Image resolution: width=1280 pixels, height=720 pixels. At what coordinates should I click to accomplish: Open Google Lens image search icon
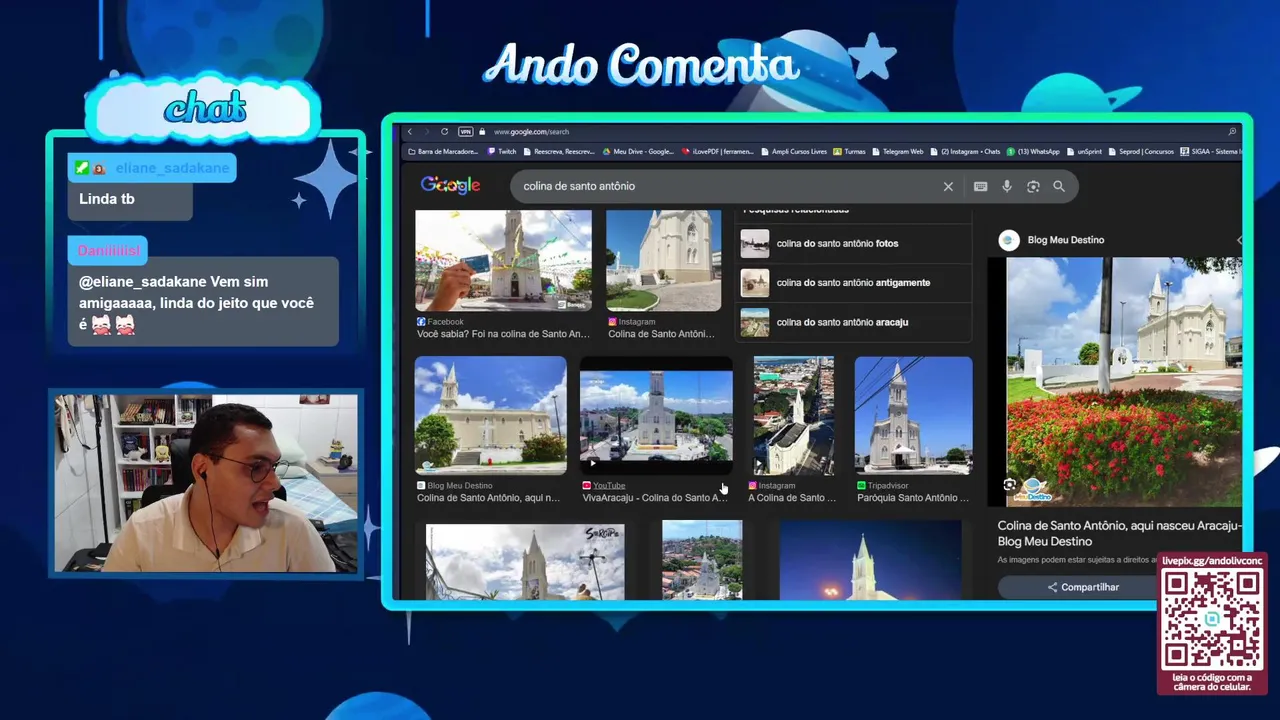pos(1033,186)
